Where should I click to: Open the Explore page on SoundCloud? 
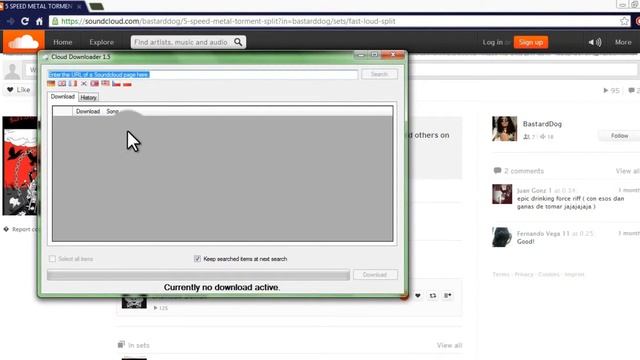(x=102, y=42)
